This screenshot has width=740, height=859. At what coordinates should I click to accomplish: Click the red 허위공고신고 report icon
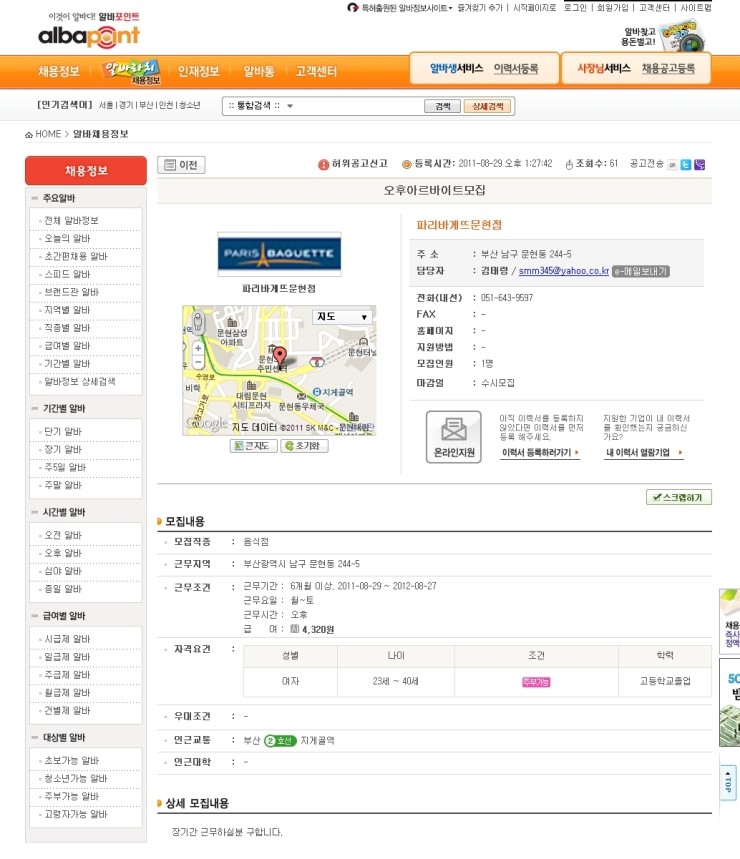click(323, 164)
